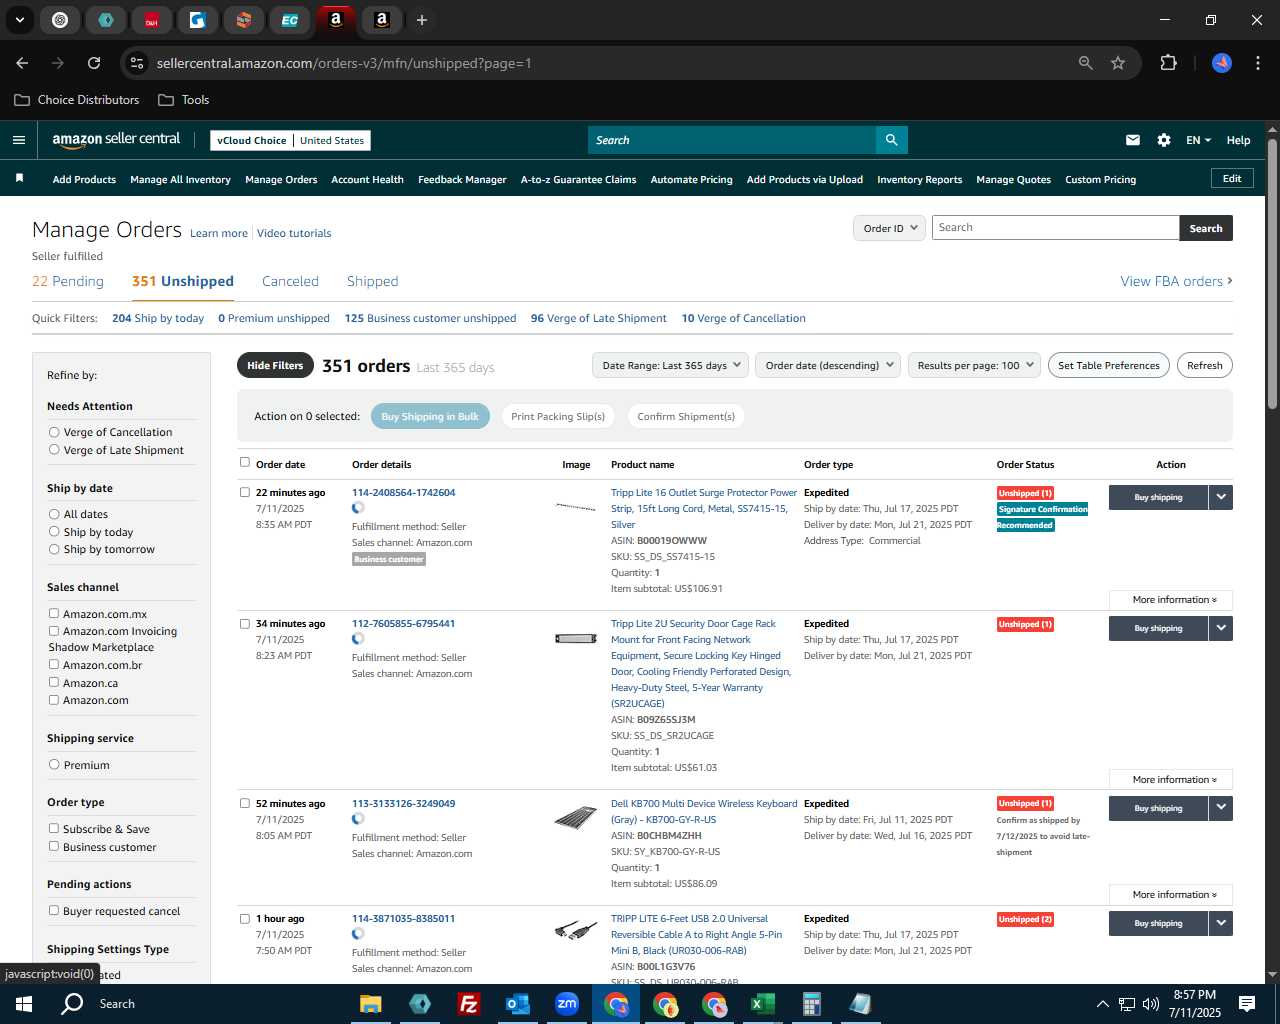Open the EN language dropdown
The width and height of the screenshot is (1280, 1024).
(1198, 140)
